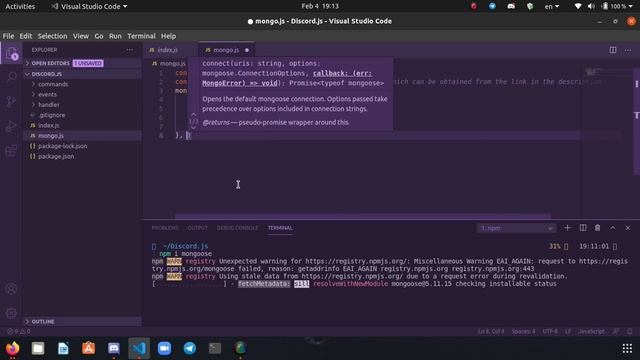Switch to the Output panel tab
640x360 pixels.
198,228
